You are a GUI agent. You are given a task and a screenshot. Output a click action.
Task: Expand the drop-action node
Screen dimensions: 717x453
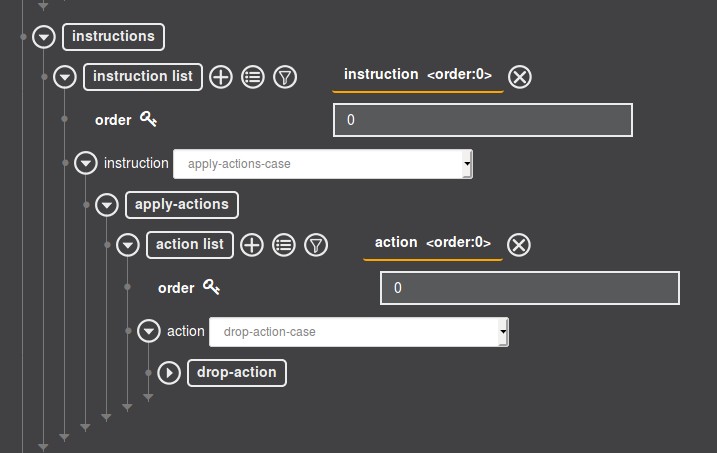(x=169, y=373)
